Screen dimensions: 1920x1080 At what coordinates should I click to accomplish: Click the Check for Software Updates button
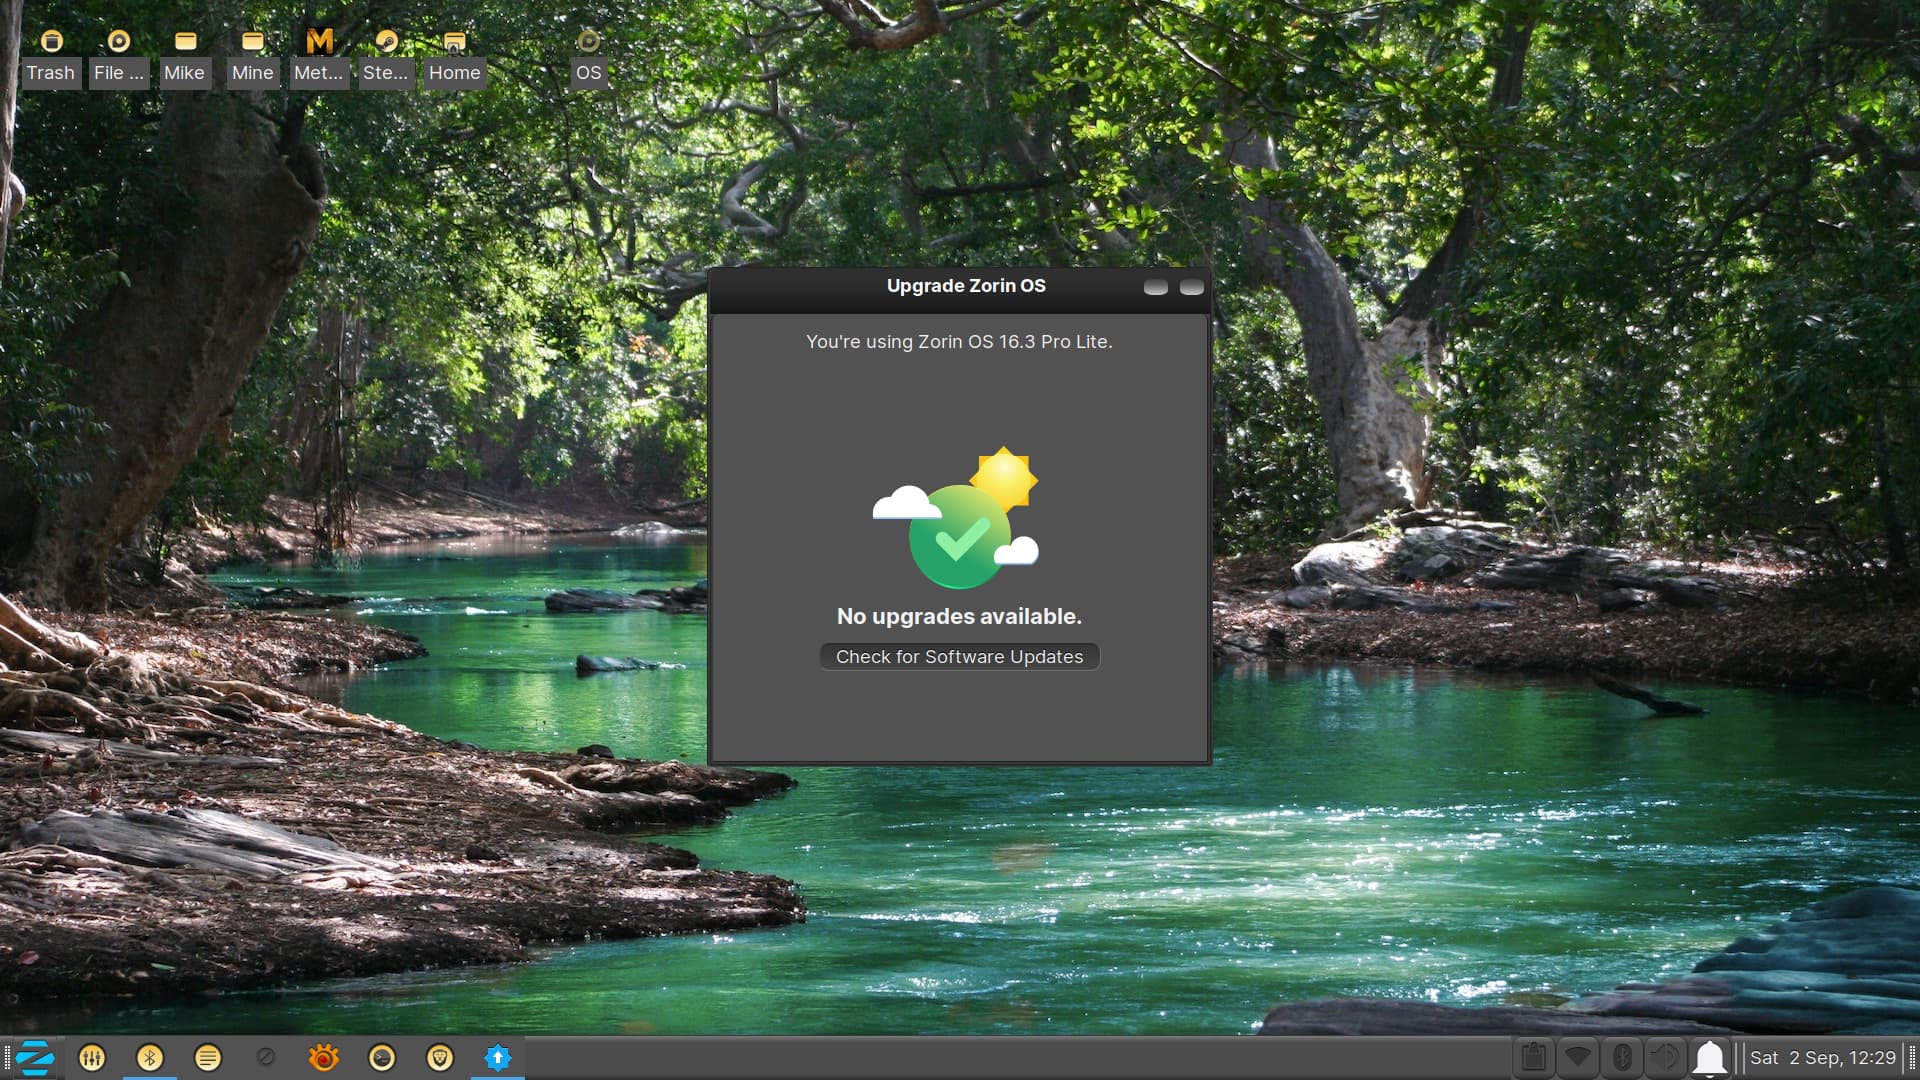[960, 657]
